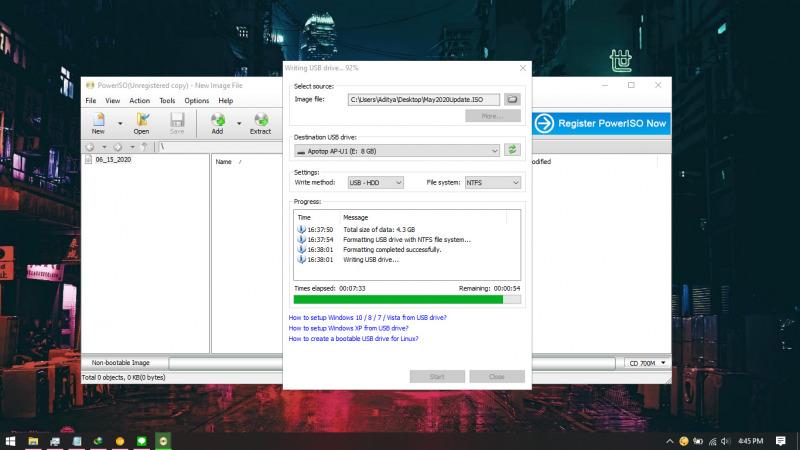Open the Windows 10/8/7/Vista USB setup link
This screenshot has height=450, width=800.
tap(367, 317)
